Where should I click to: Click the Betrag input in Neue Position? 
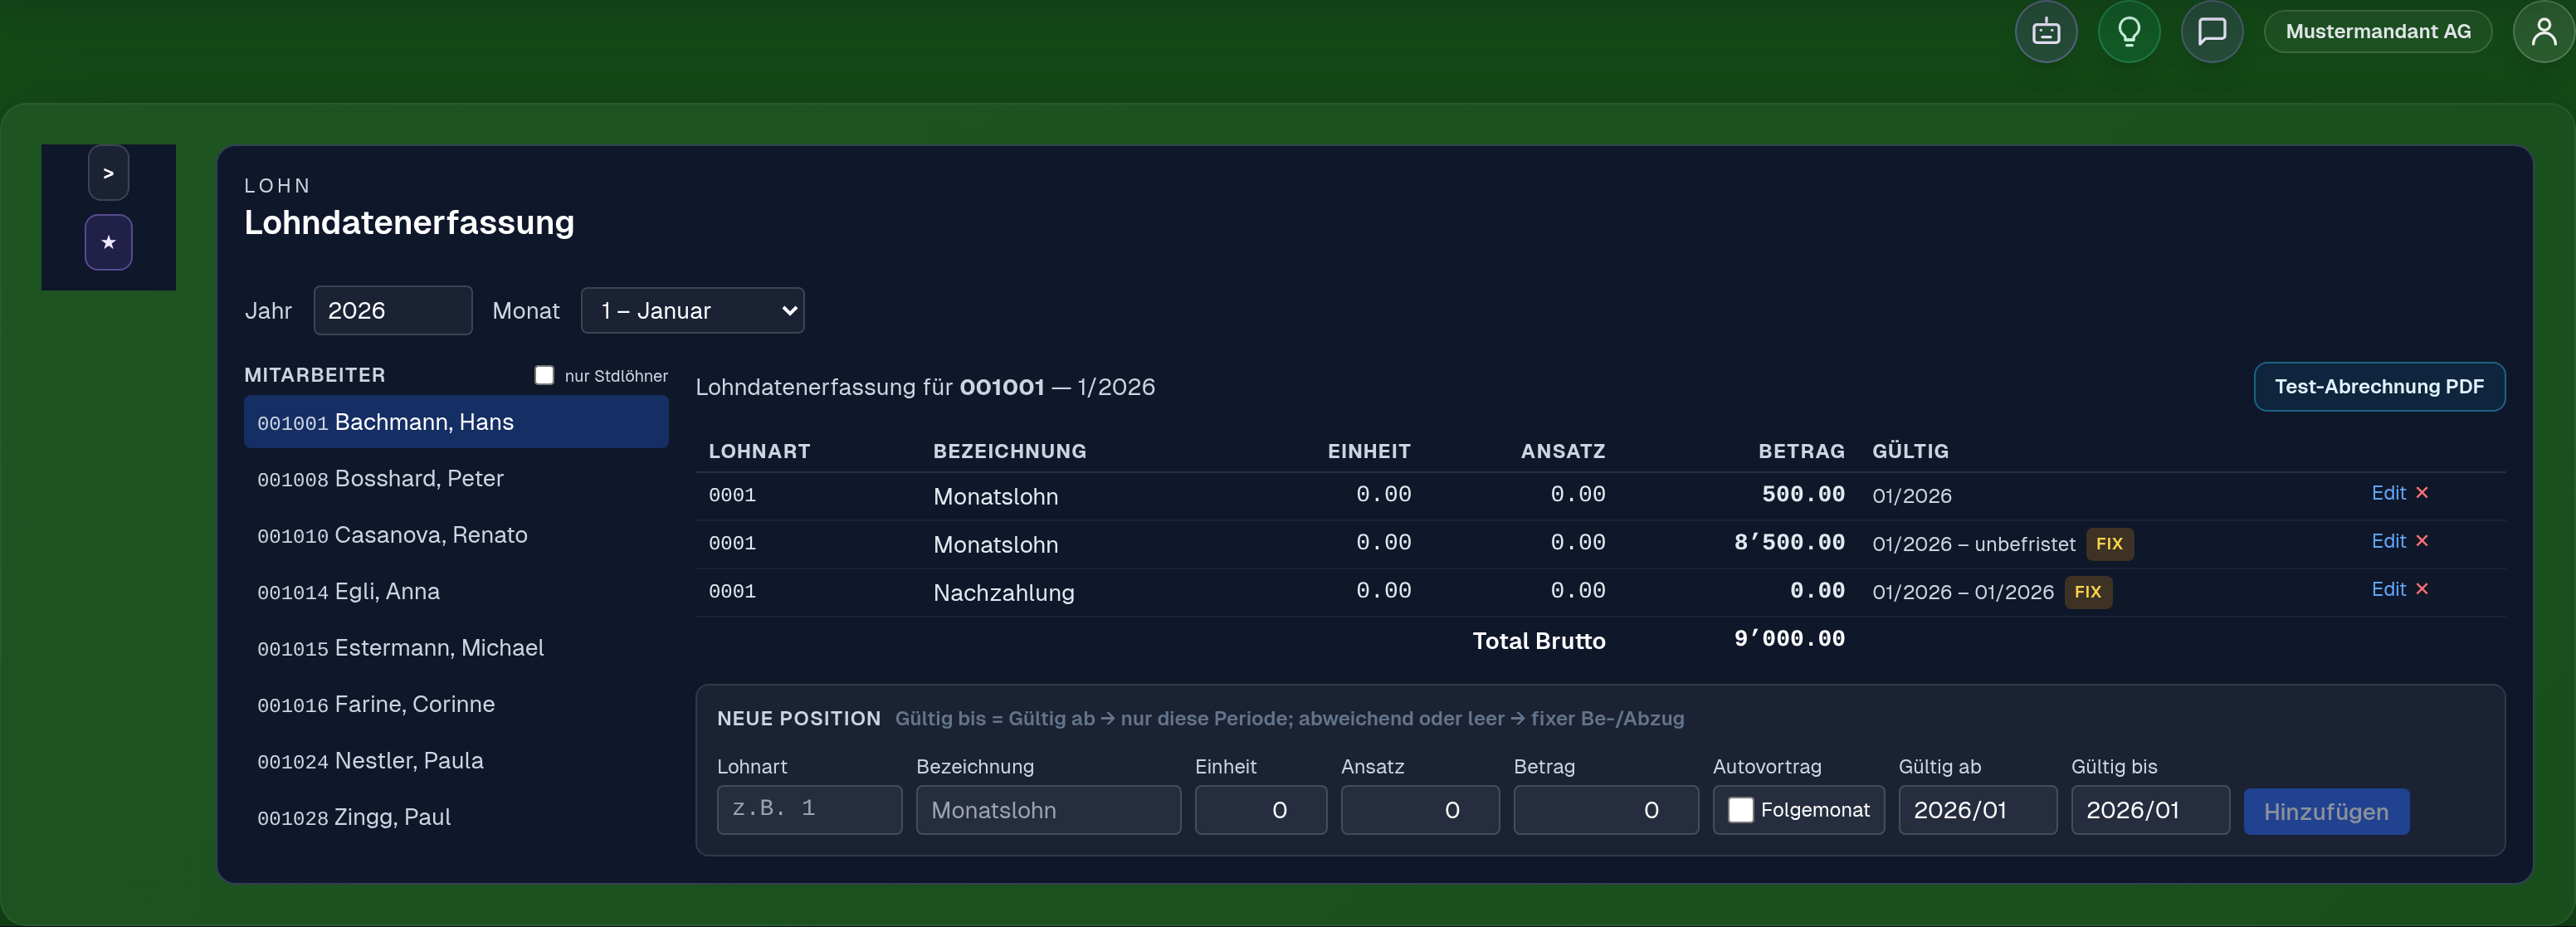[1606, 810]
